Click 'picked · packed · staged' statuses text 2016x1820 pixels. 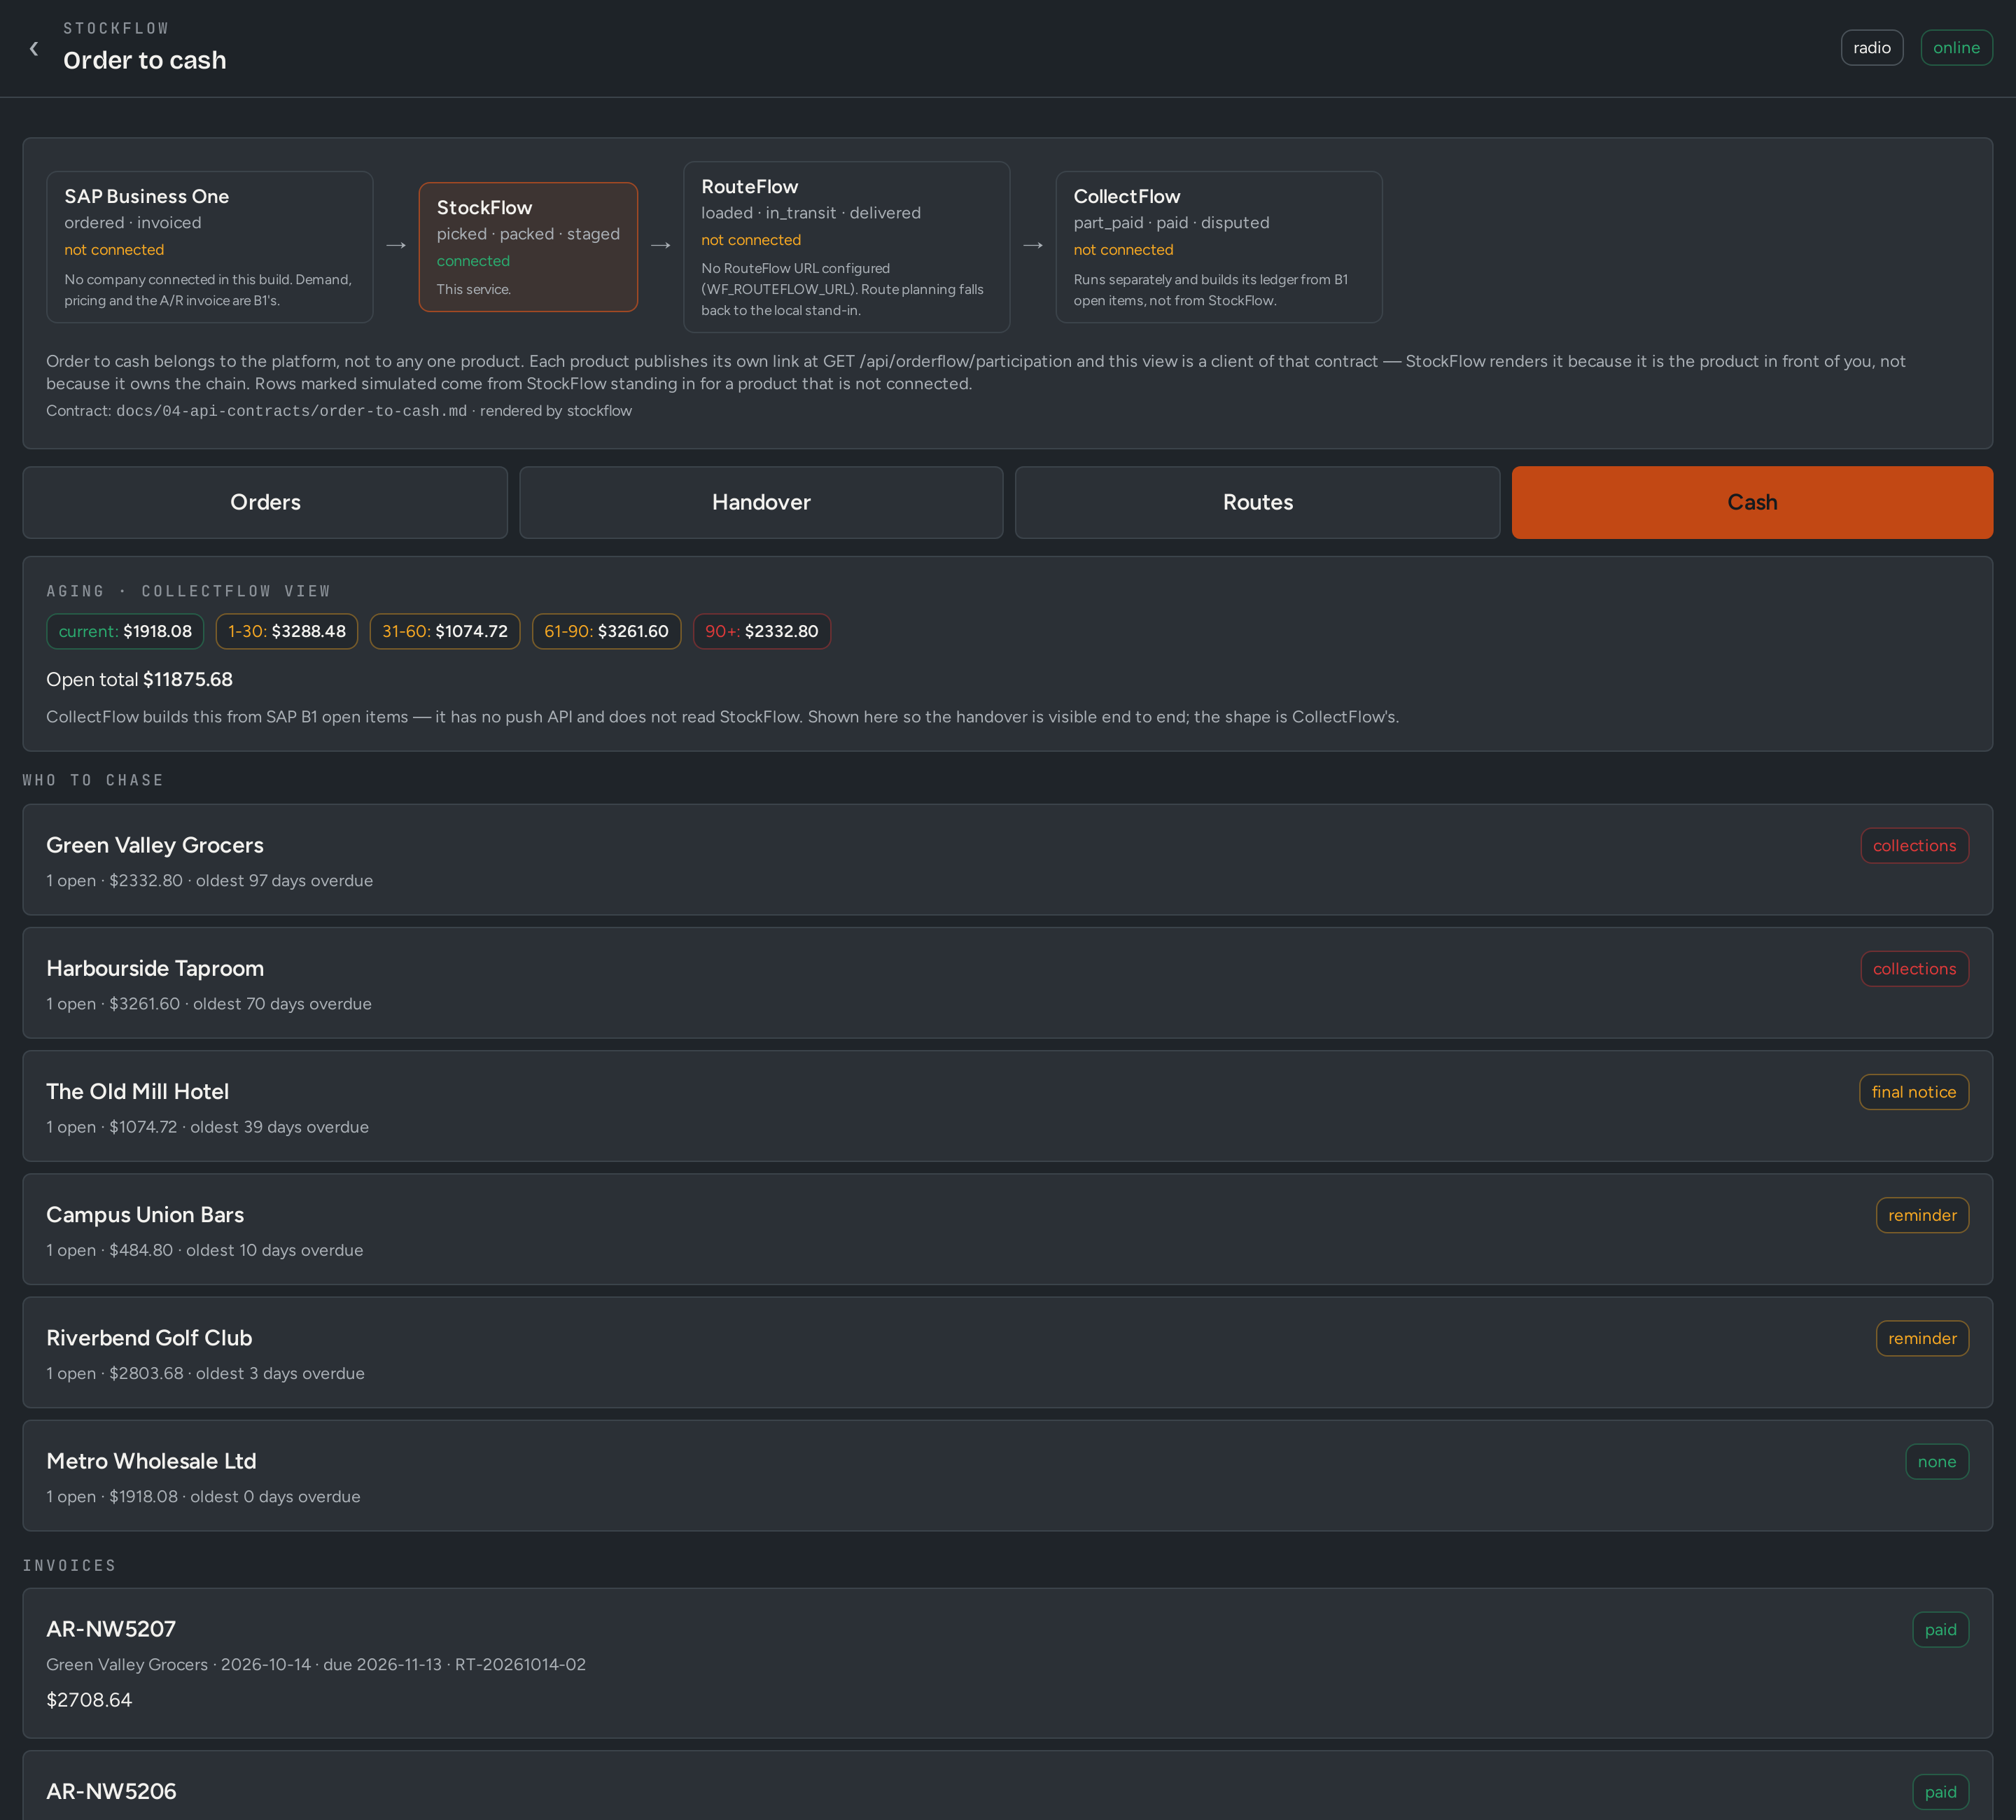[528, 234]
